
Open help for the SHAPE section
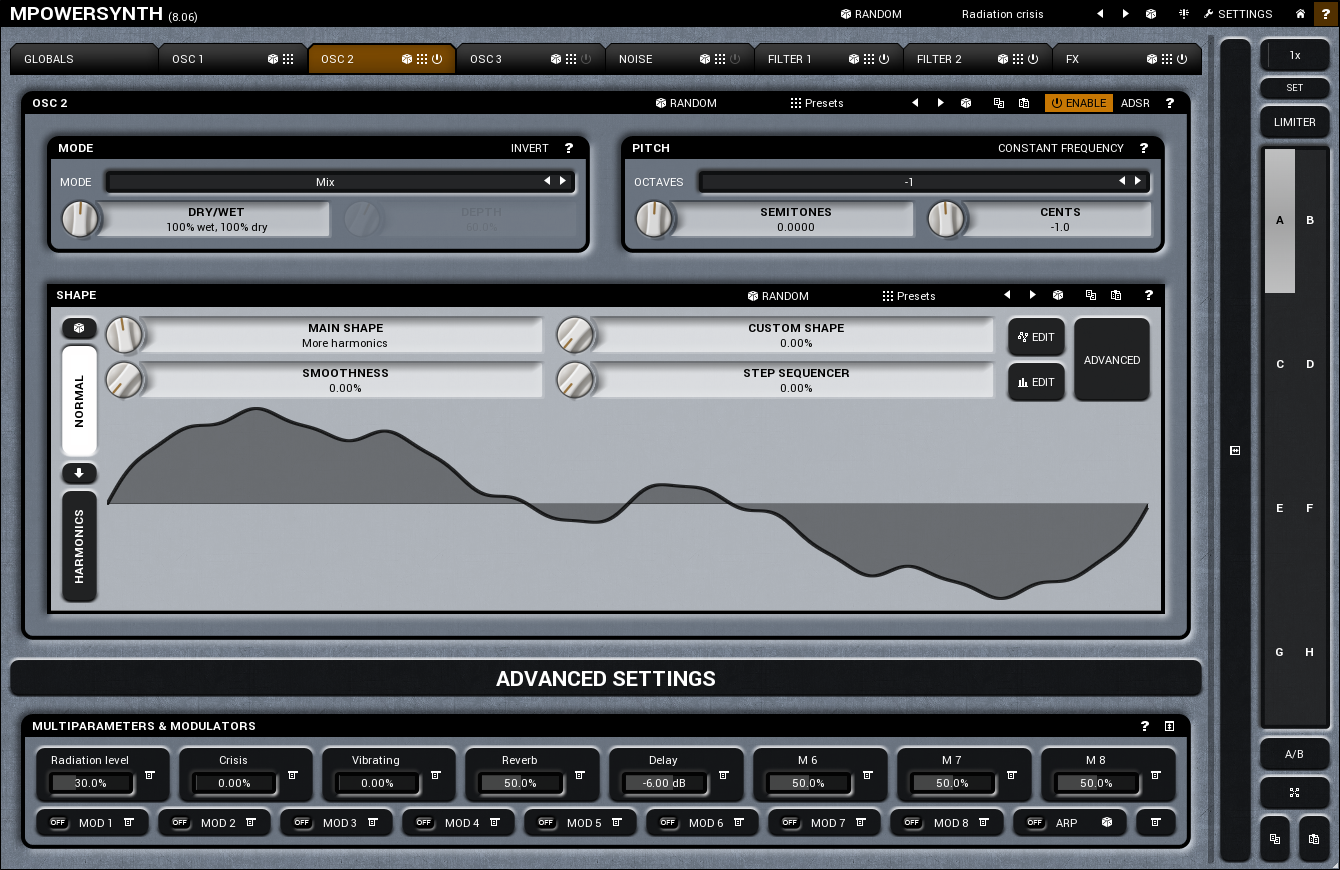[1149, 296]
